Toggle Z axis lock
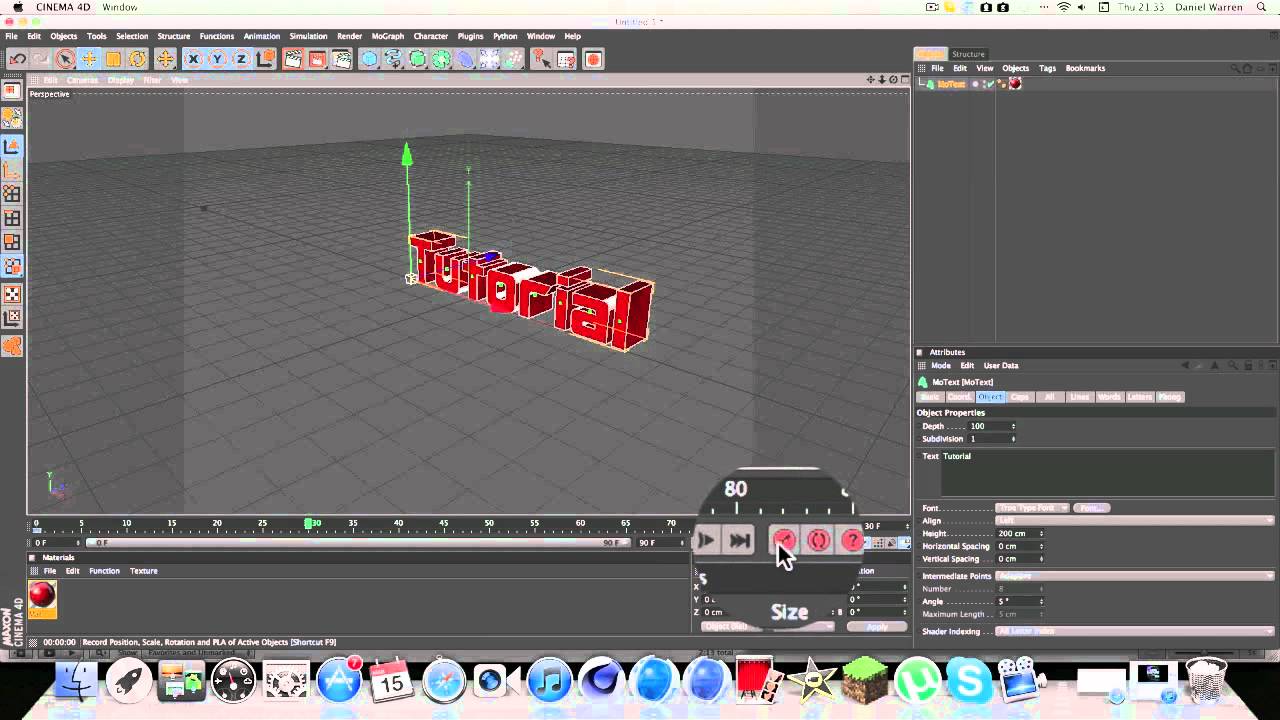This screenshot has width=1280, height=720. point(241,59)
